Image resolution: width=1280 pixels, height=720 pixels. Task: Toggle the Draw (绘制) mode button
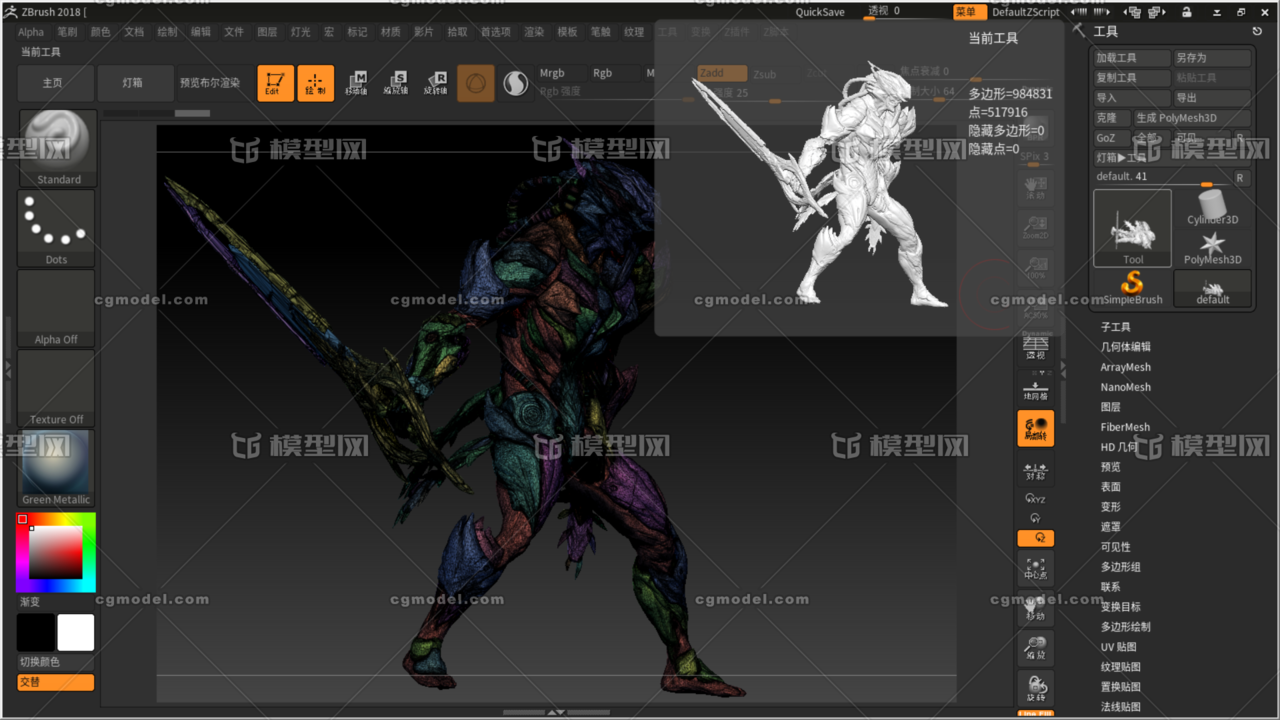point(315,83)
